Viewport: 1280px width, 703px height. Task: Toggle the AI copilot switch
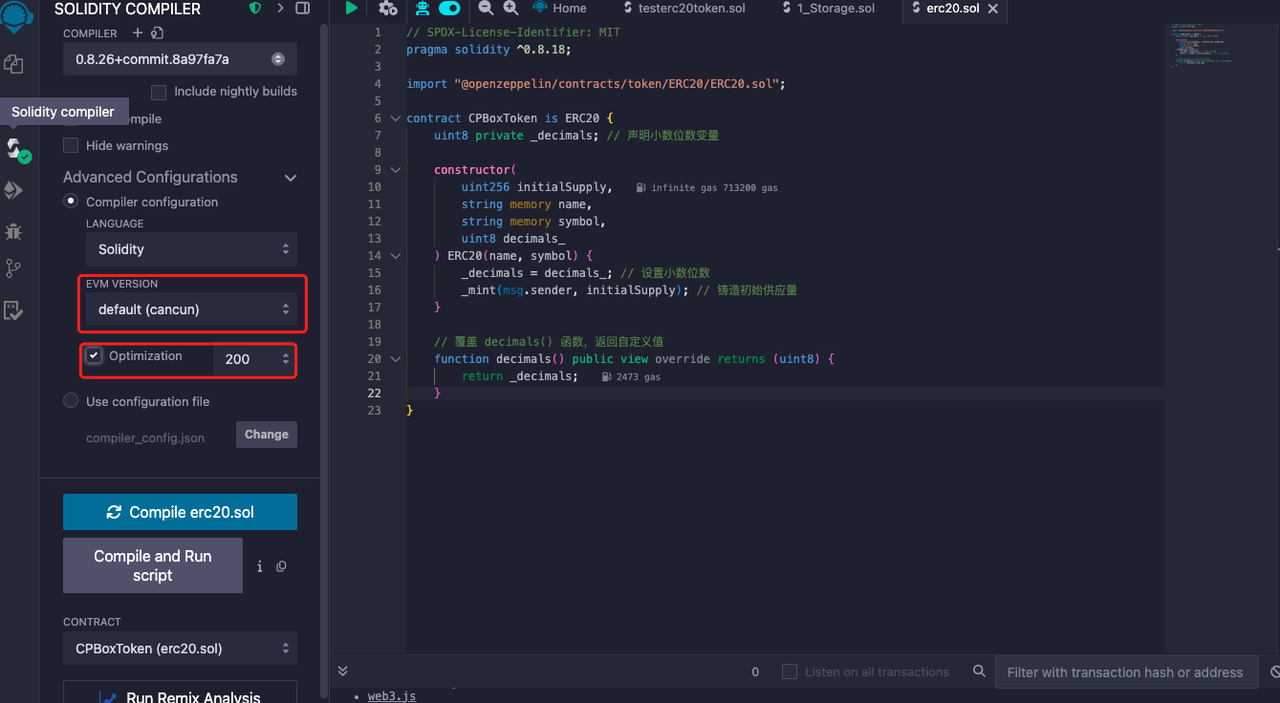(x=450, y=8)
